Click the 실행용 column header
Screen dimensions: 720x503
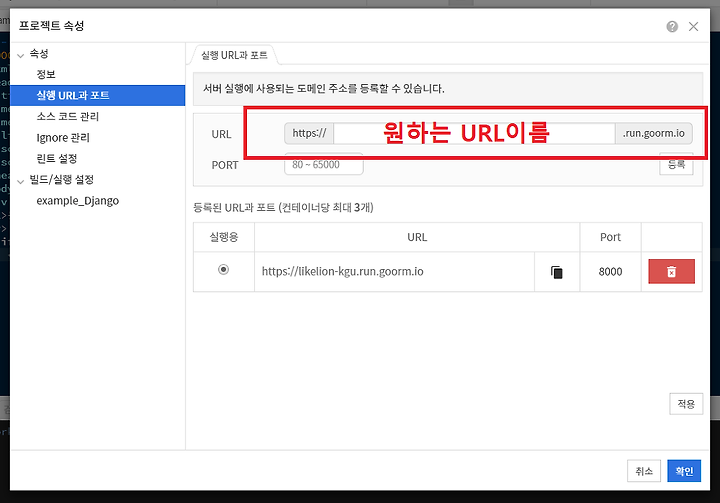[x=224, y=237]
